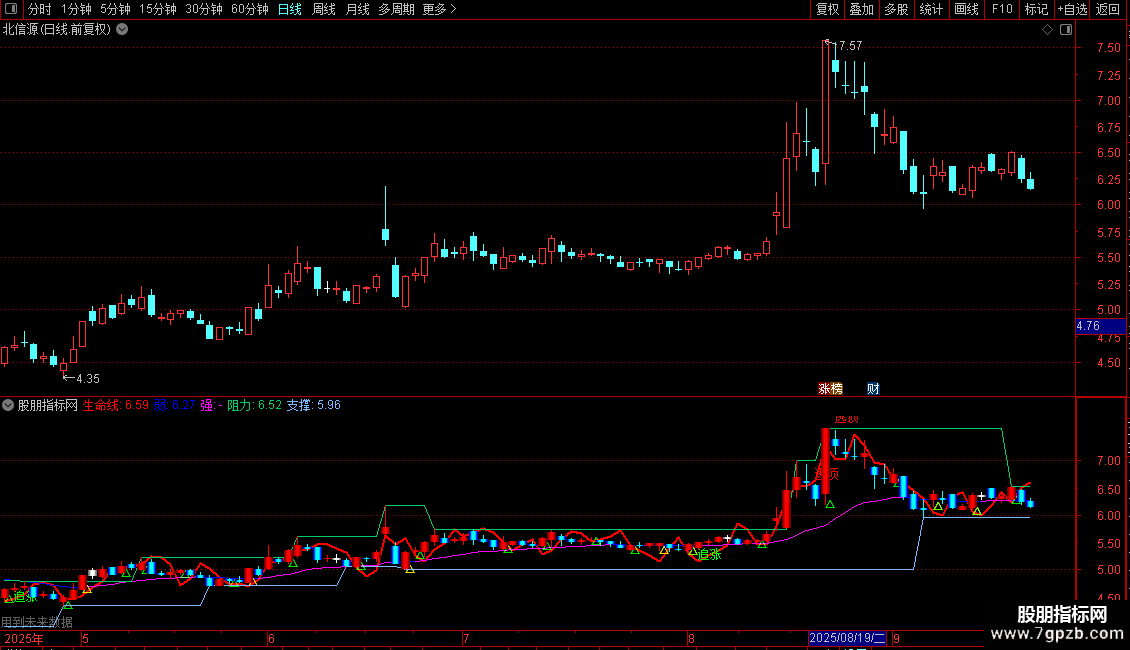The width and height of the screenshot is (1130, 650).
Task: Click the 统计 statistics button
Action: tap(931, 9)
